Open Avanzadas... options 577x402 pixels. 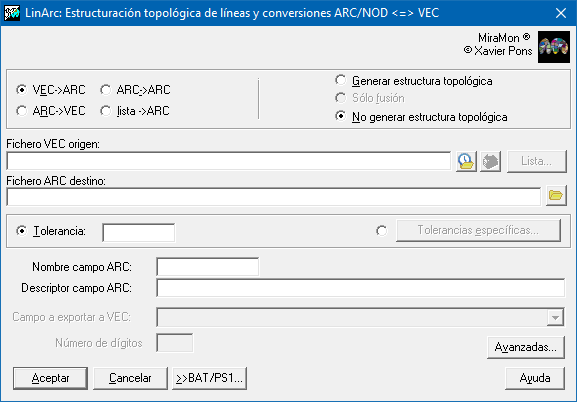(x=525, y=347)
